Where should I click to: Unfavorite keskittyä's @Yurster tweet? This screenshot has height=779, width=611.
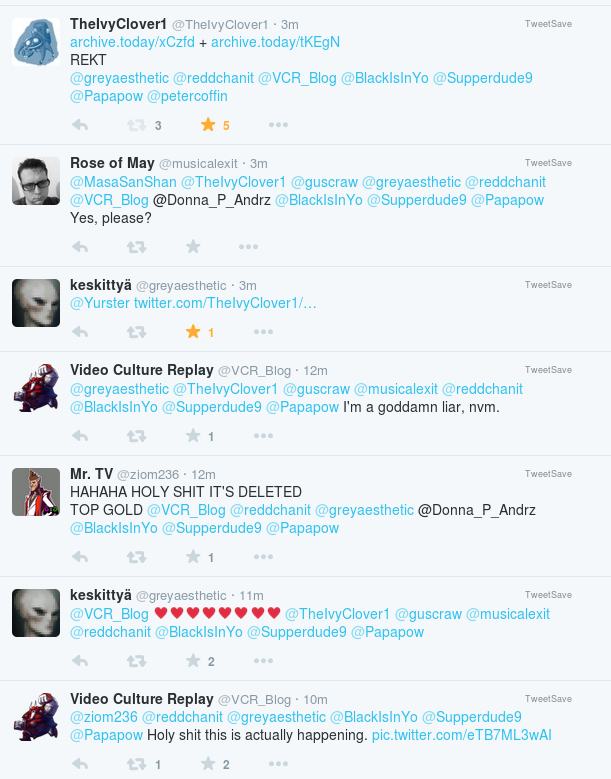coord(193,331)
